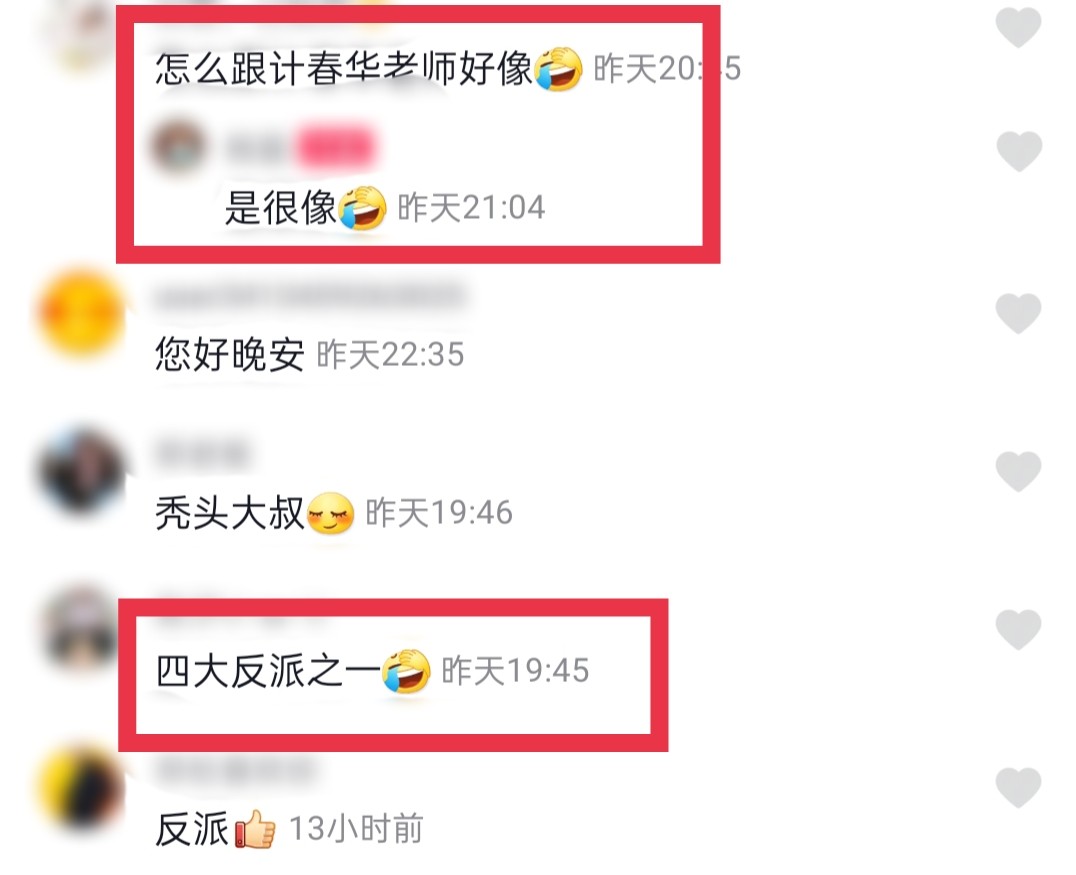Tap the blurred username above 您好晚安
This screenshot has width=1076, height=875.
click(310, 296)
